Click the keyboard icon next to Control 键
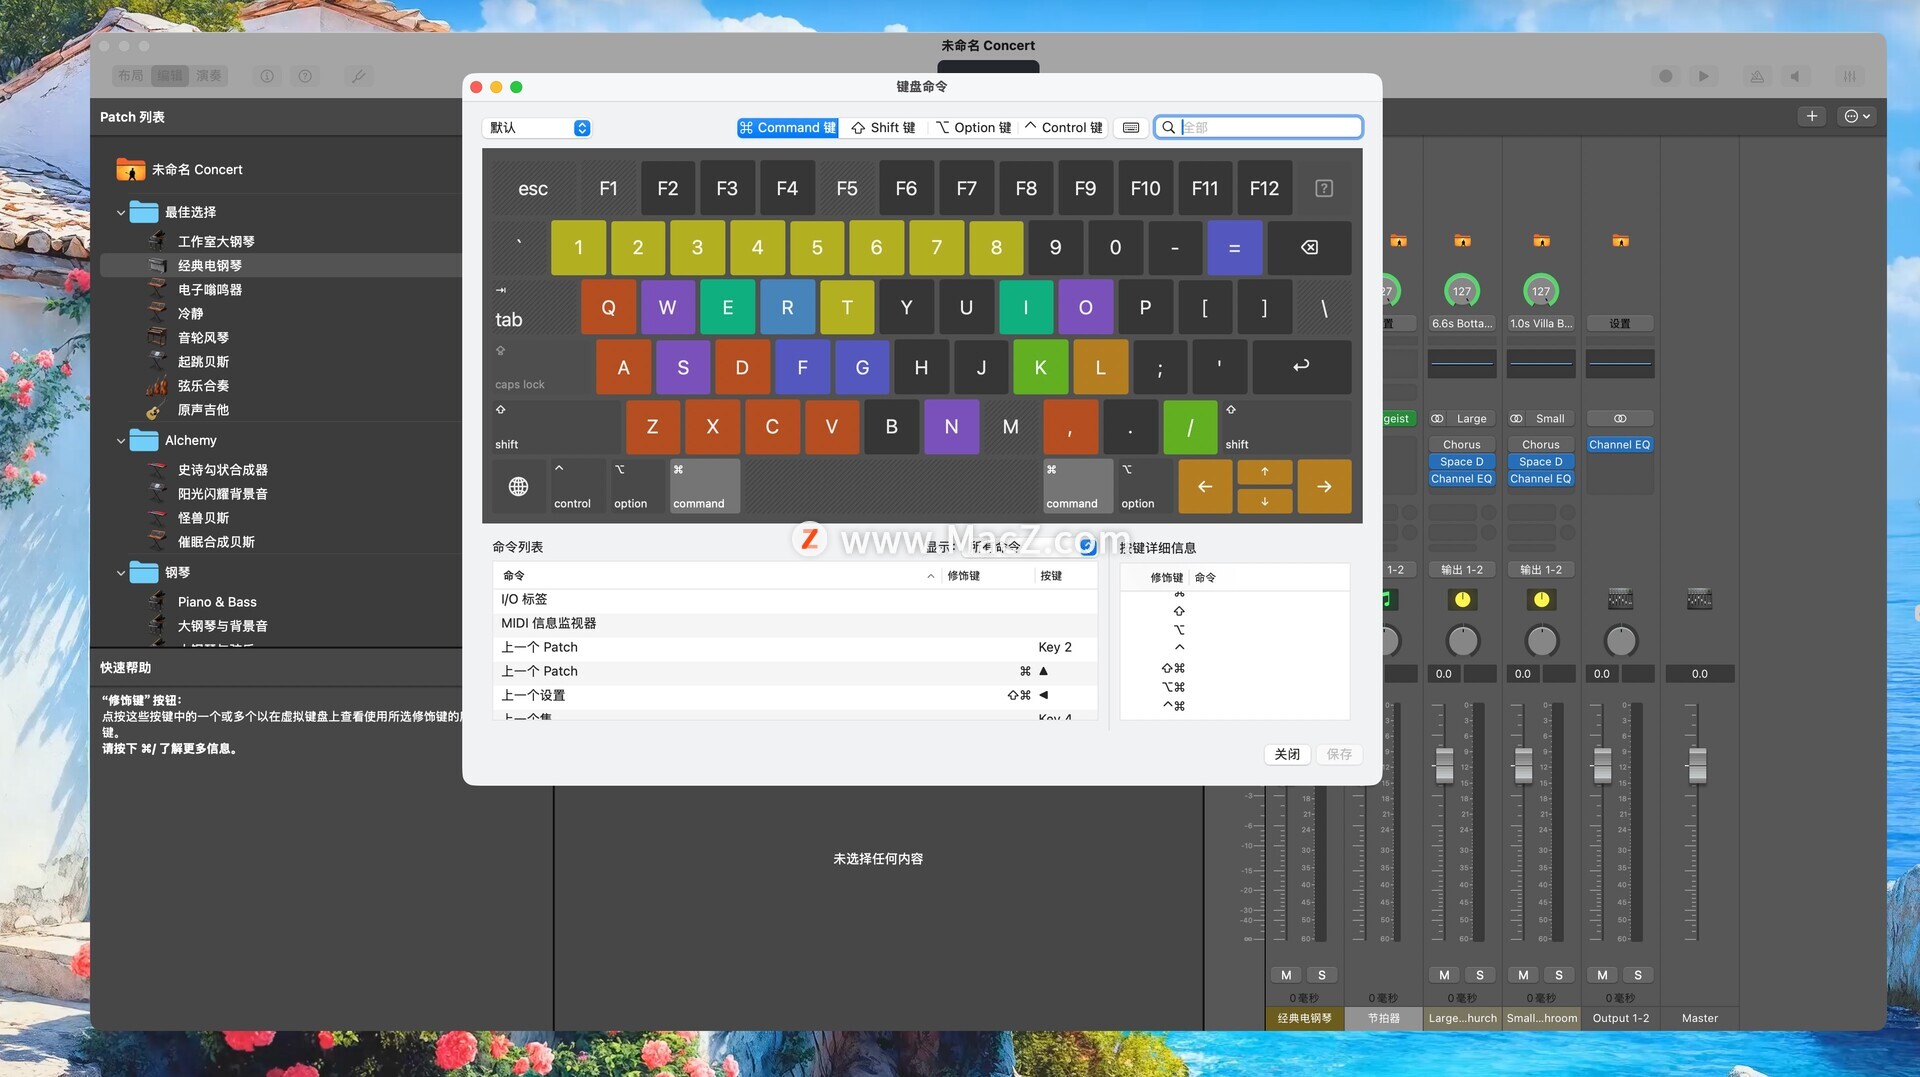 point(1131,128)
